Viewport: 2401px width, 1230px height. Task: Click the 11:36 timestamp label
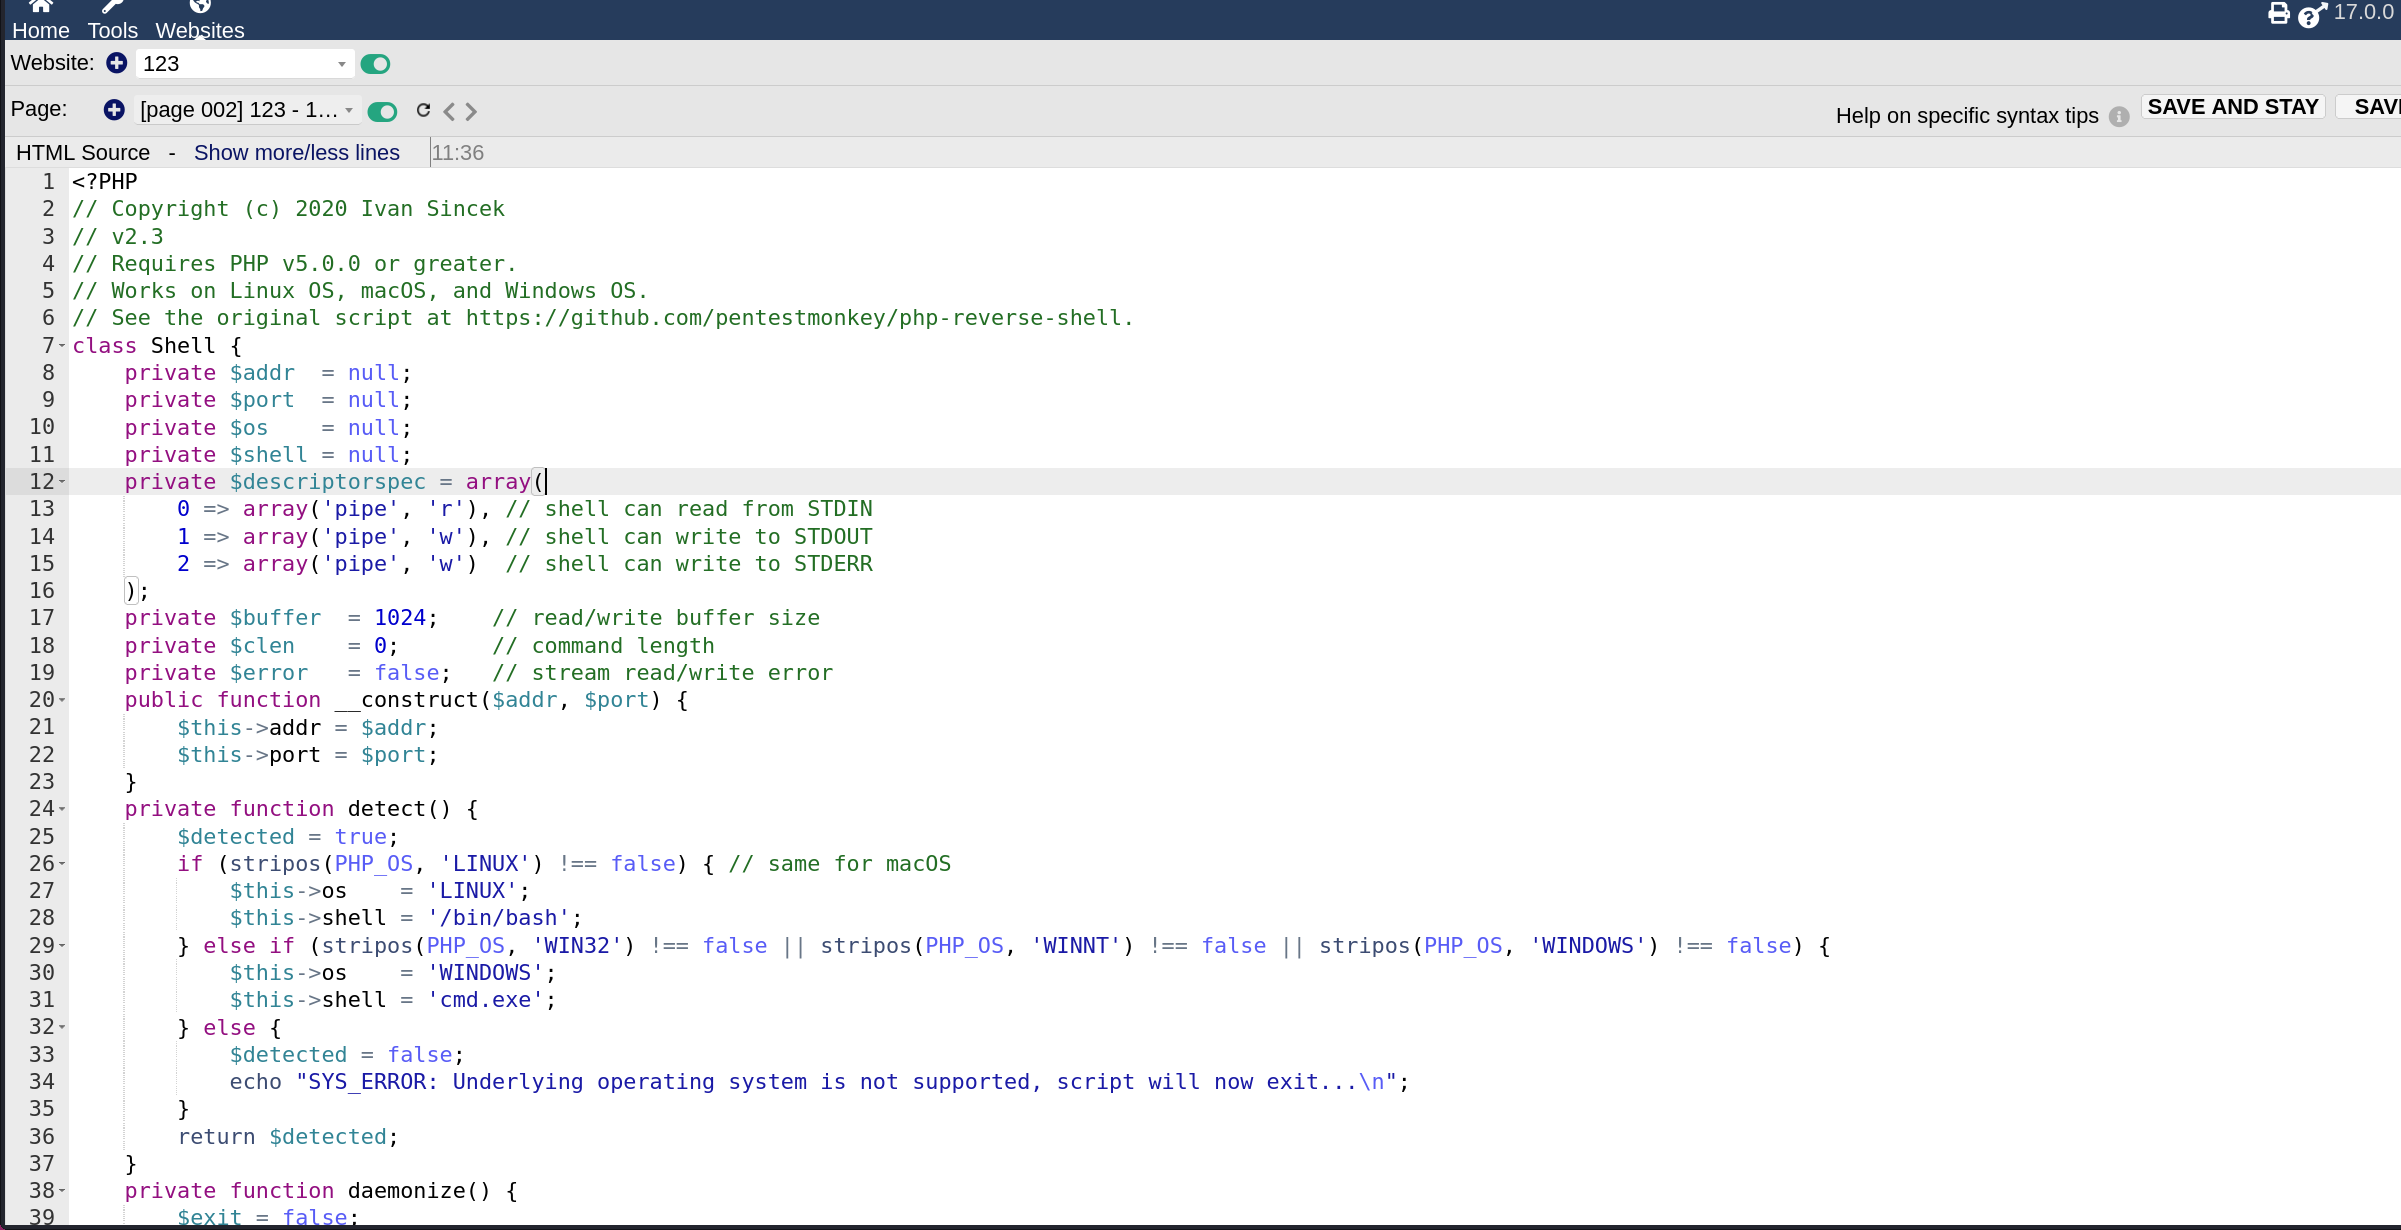click(x=458, y=153)
